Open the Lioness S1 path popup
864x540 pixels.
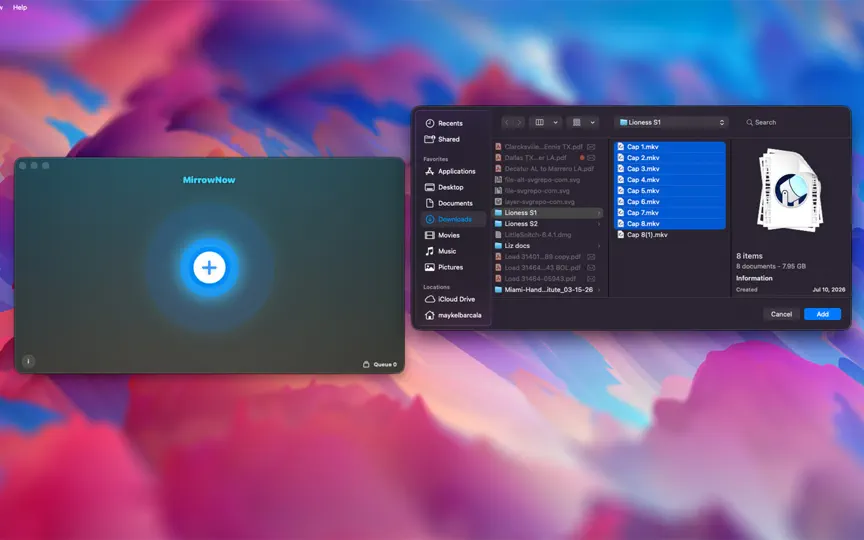pyautogui.click(x=672, y=122)
